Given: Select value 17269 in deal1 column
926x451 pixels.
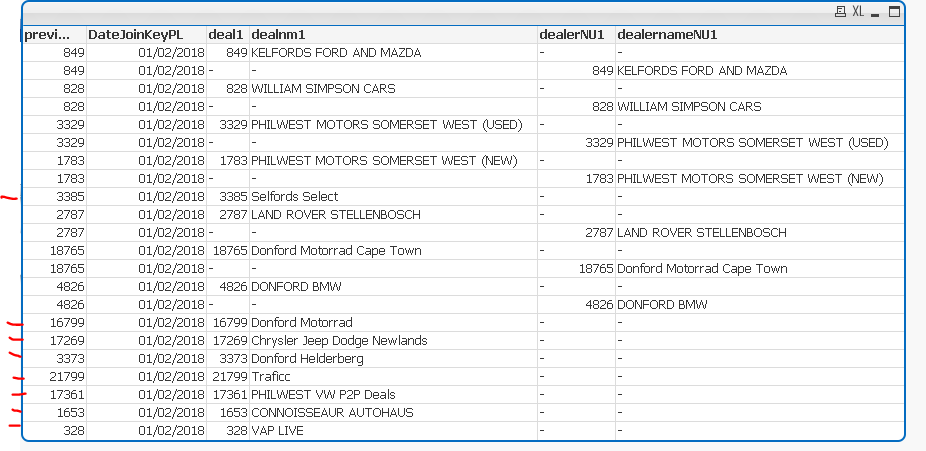Looking at the screenshot, I should point(230,341).
